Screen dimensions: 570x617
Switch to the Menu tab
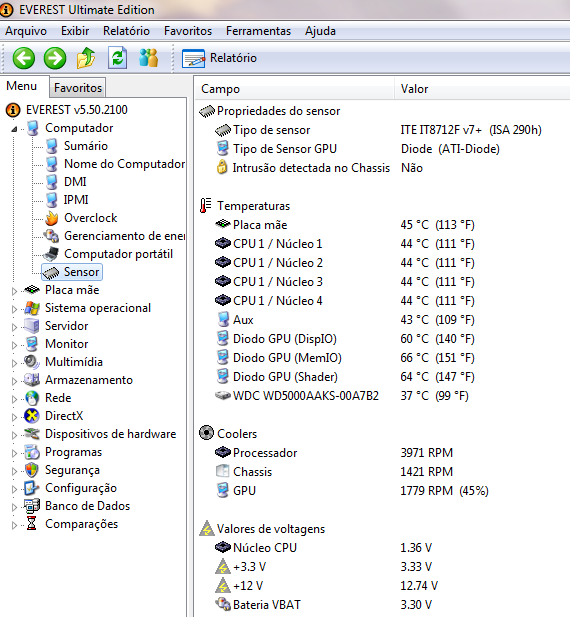click(22, 86)
